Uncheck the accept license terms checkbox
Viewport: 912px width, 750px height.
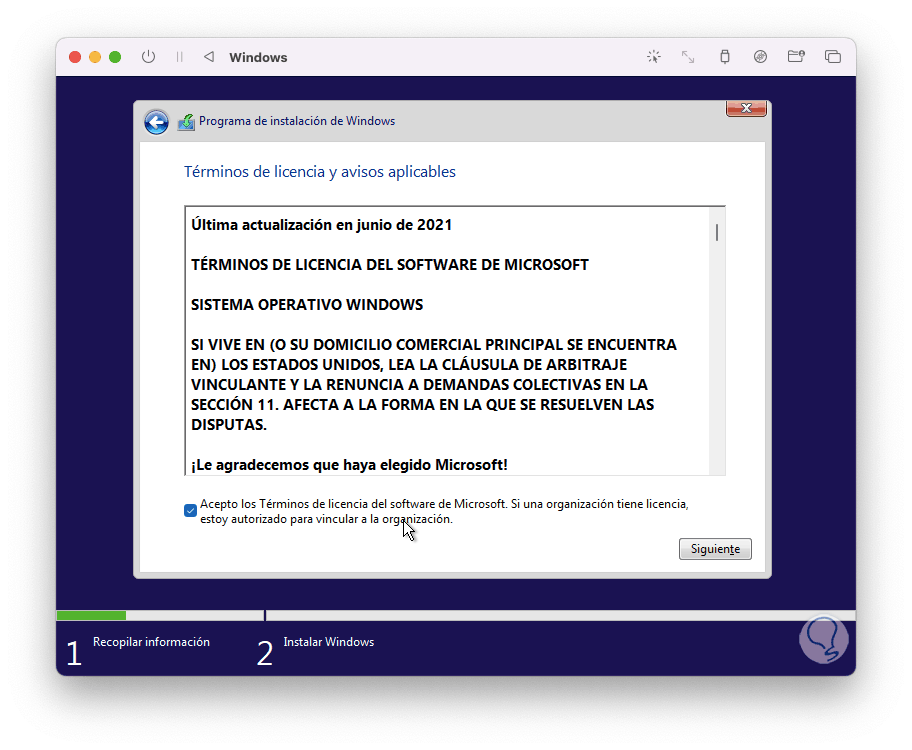point(190,510)
